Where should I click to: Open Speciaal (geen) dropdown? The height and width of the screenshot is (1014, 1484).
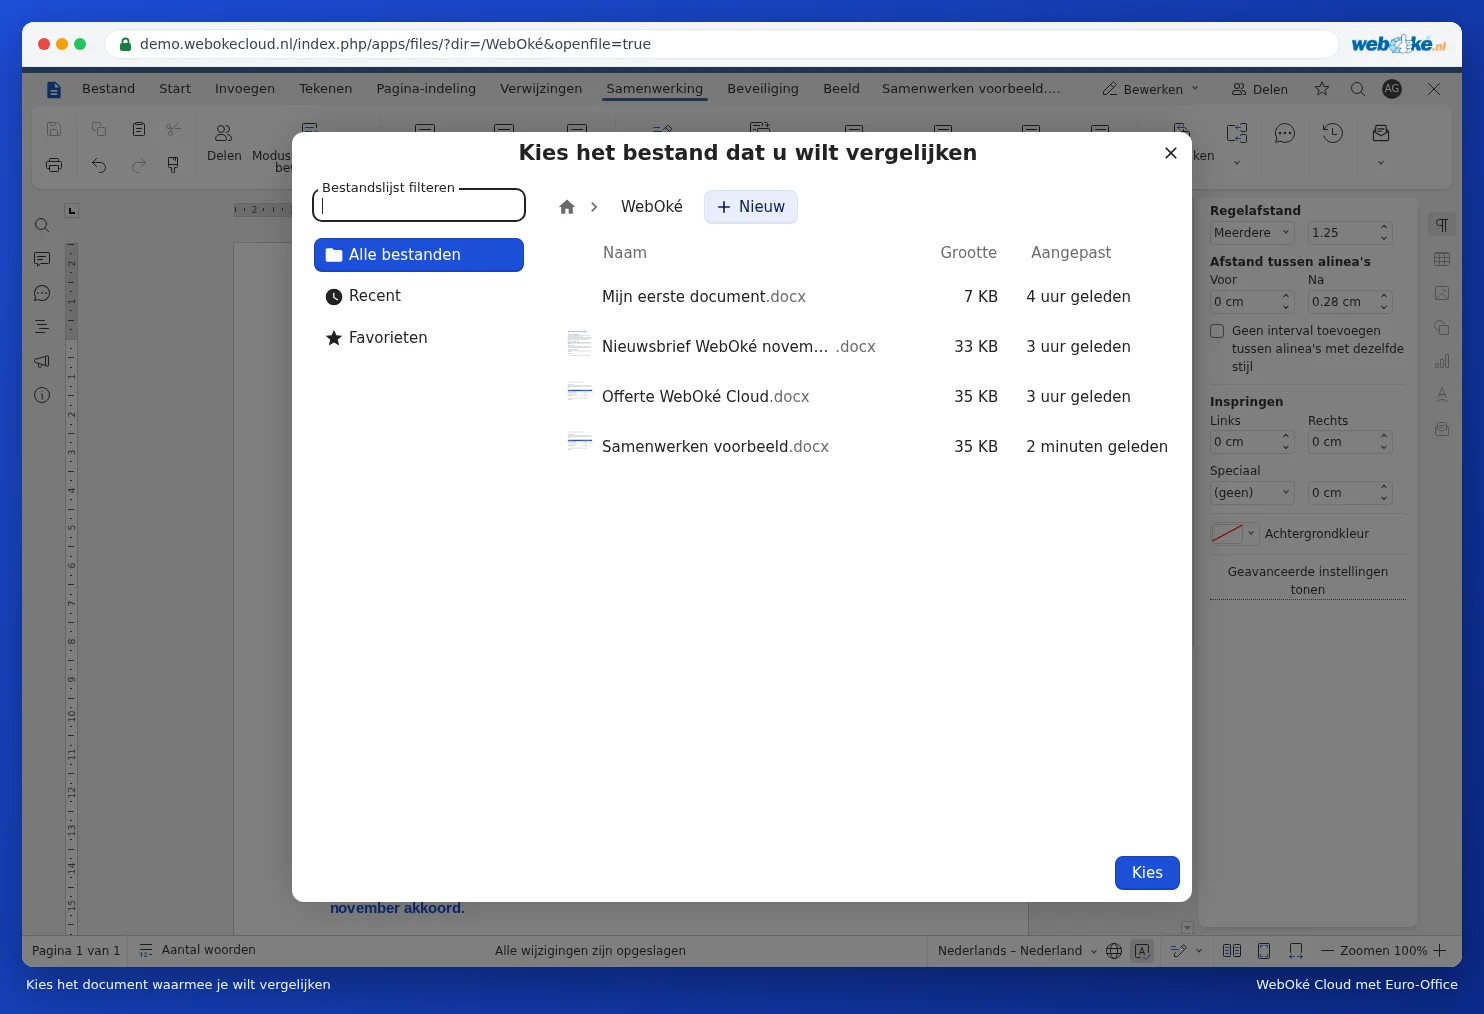coord(1252,493)
